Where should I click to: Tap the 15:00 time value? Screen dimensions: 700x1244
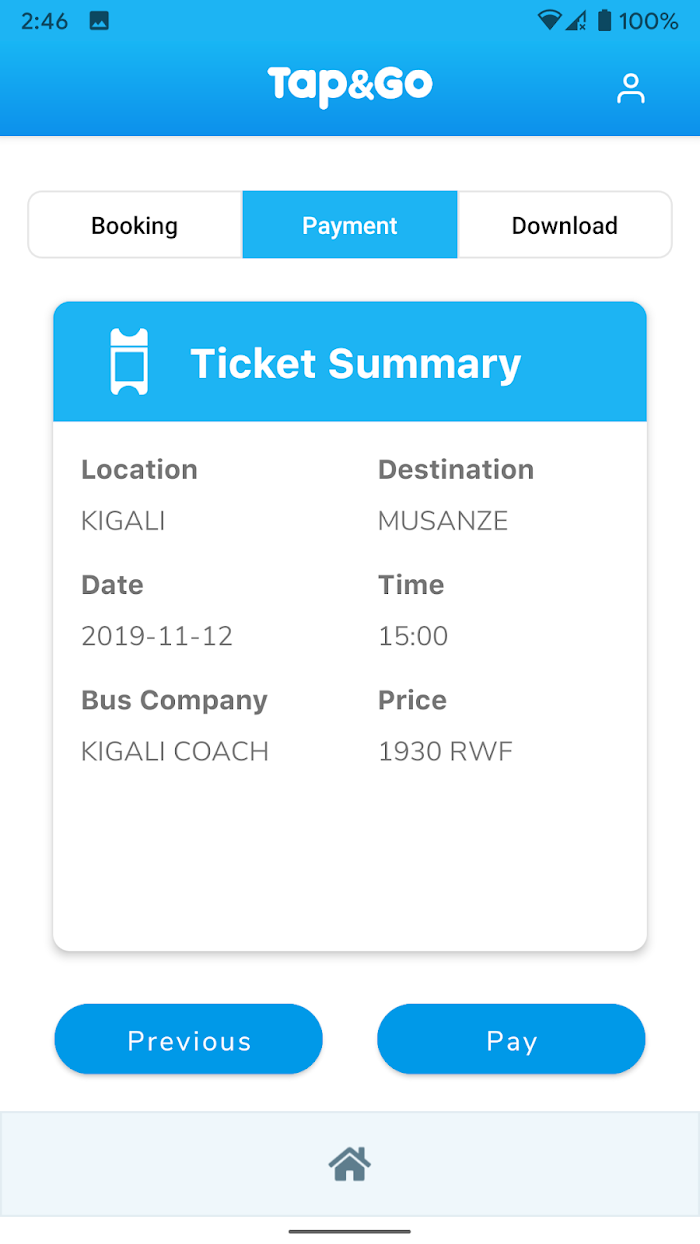click(x=413, y=636)
